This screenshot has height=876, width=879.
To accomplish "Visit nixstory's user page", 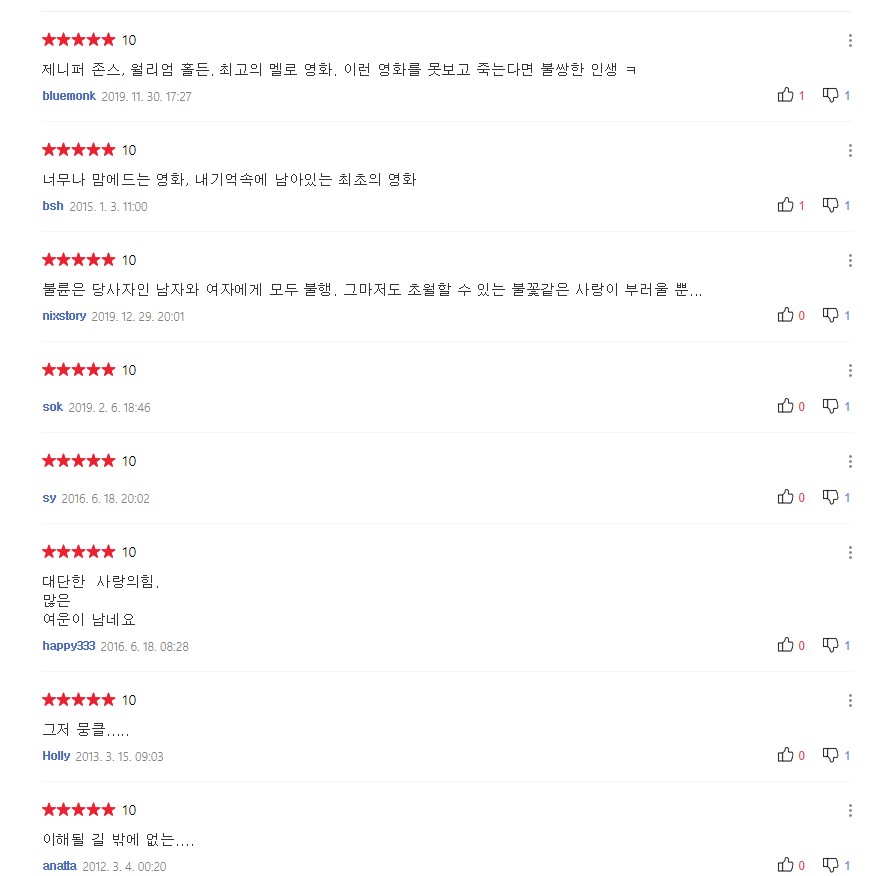I will (64, 316).
